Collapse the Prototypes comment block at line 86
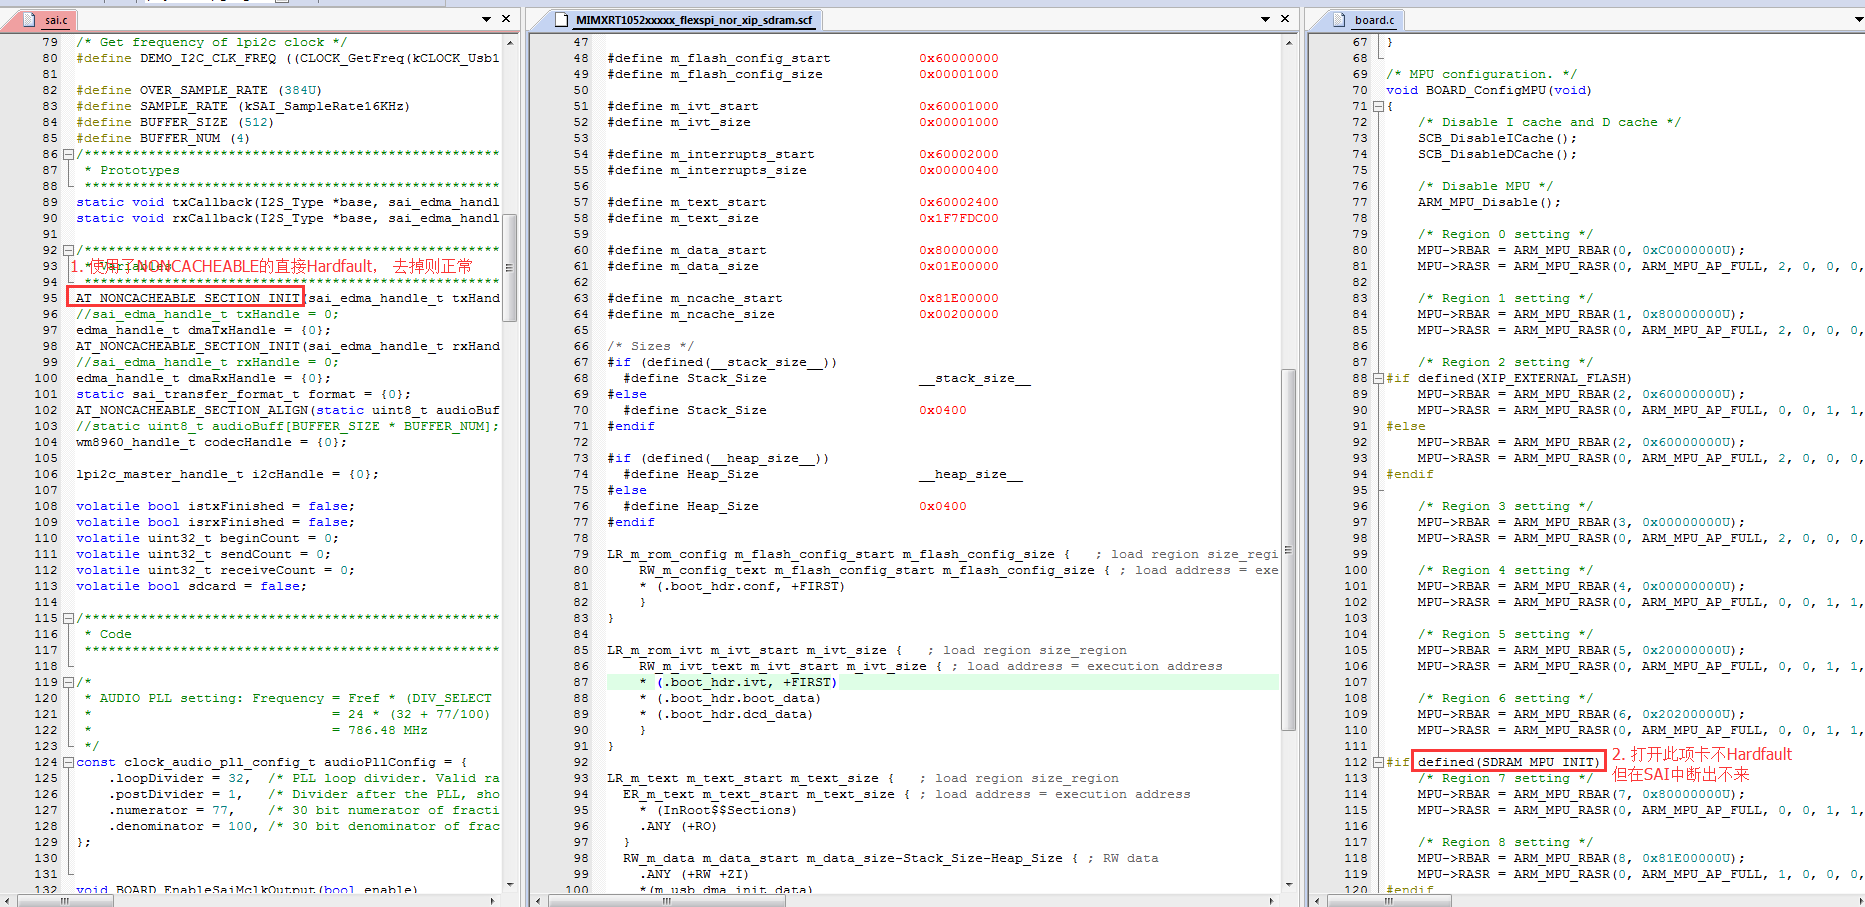 click(x=68, y=154)
